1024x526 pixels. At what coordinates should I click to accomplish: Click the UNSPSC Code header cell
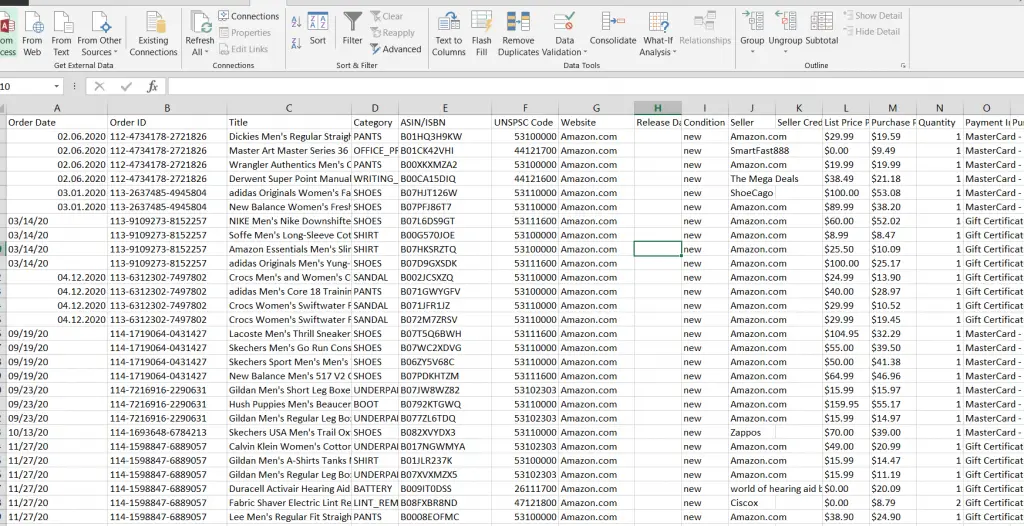(525, 122)
